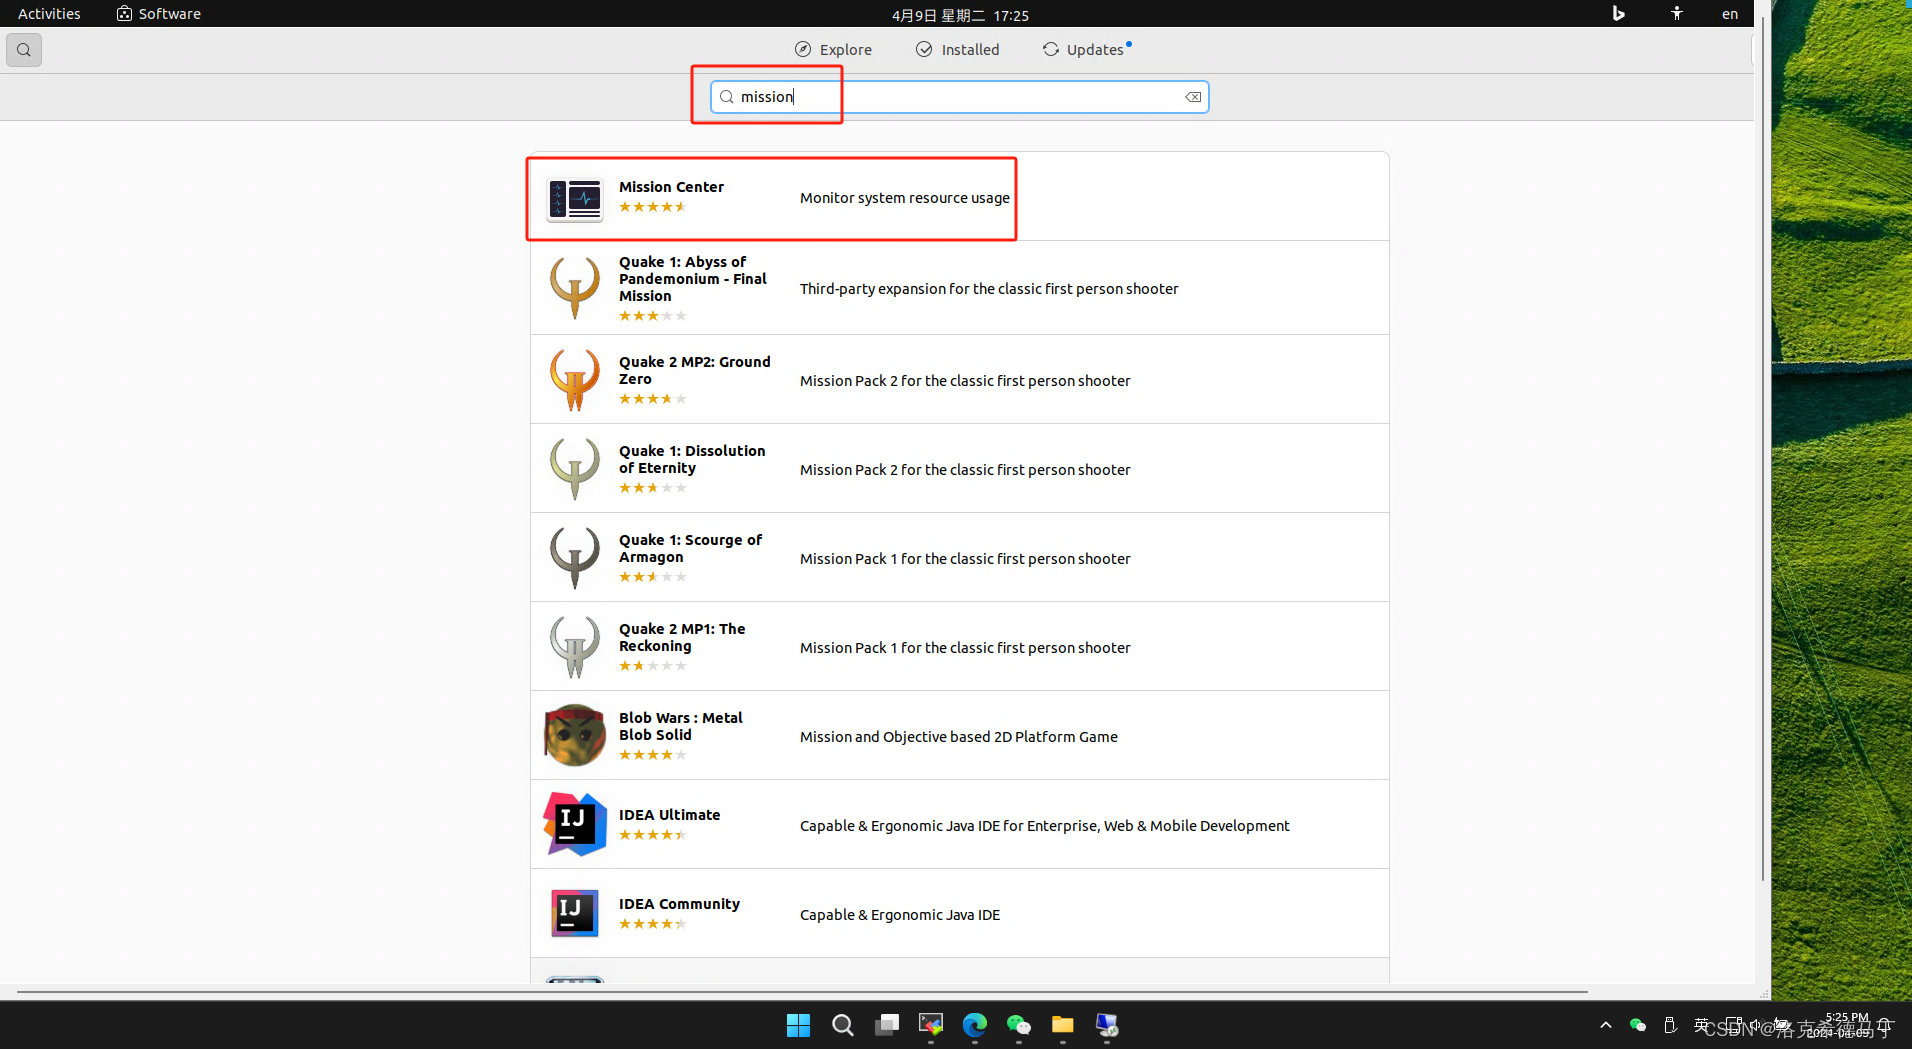Image resolution: width=1912 pixels, height=1049 pixels.
Task: Open IDEA Ultimate entry
Action: click(959, 824)
